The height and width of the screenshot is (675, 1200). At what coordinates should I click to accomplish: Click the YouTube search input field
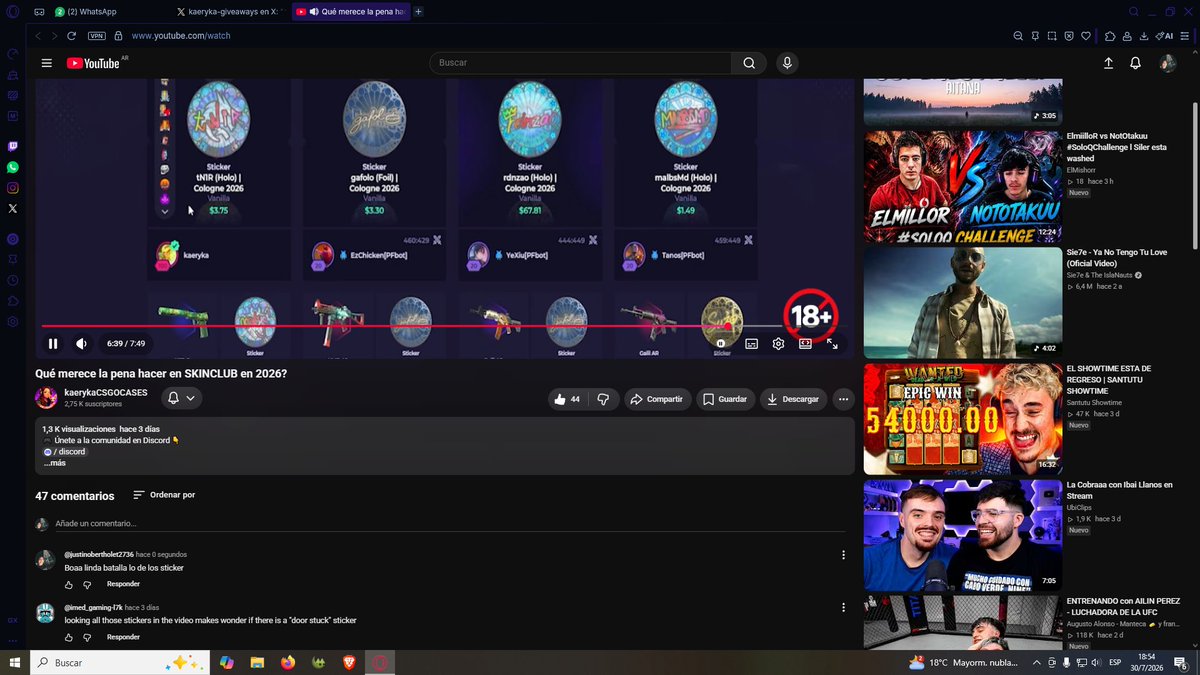580,63
